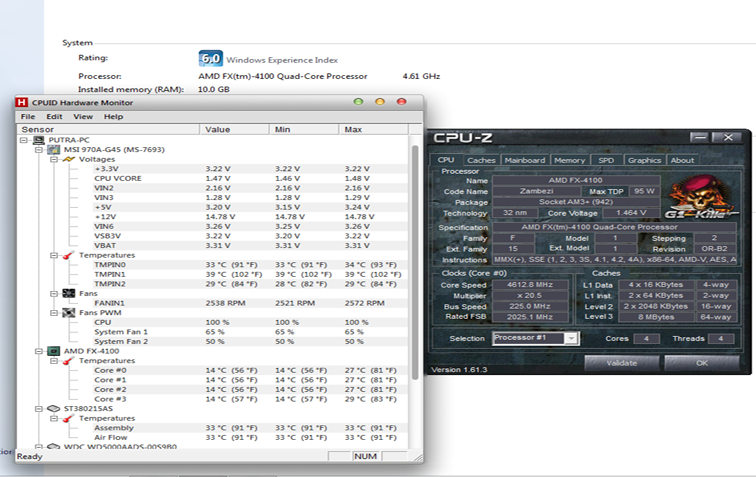Click the AMD FX-4100 chip icon
This screenshot has height=477, width=756.
(x=54, y=351)
